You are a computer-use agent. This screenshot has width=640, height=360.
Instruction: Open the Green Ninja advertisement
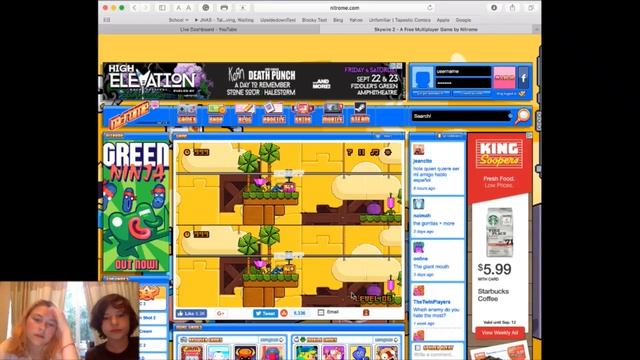coord(136,207)
